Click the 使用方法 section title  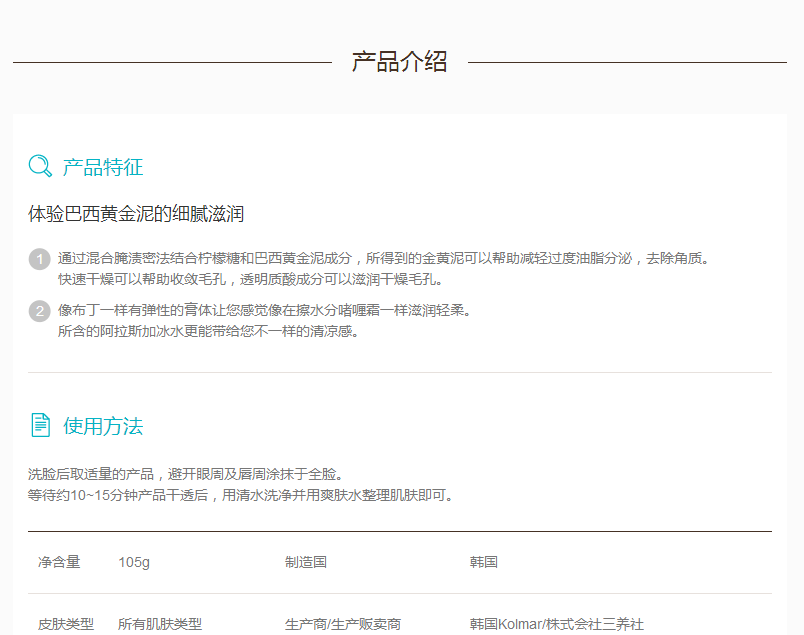(103, 426)
